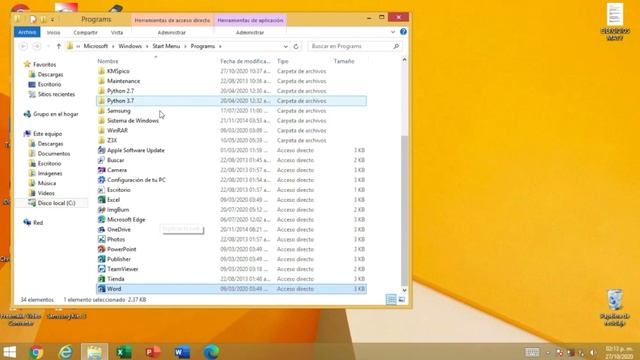Switch to the Inicio ribbon tab
Image resolution: width=640 pixels, height=360 pixels.
53,32
